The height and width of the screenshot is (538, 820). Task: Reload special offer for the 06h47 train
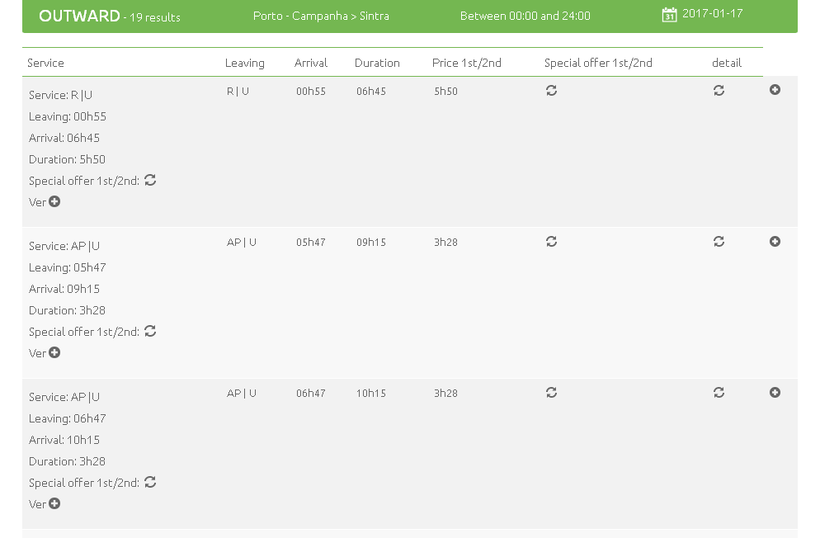[x=718, y=393]
